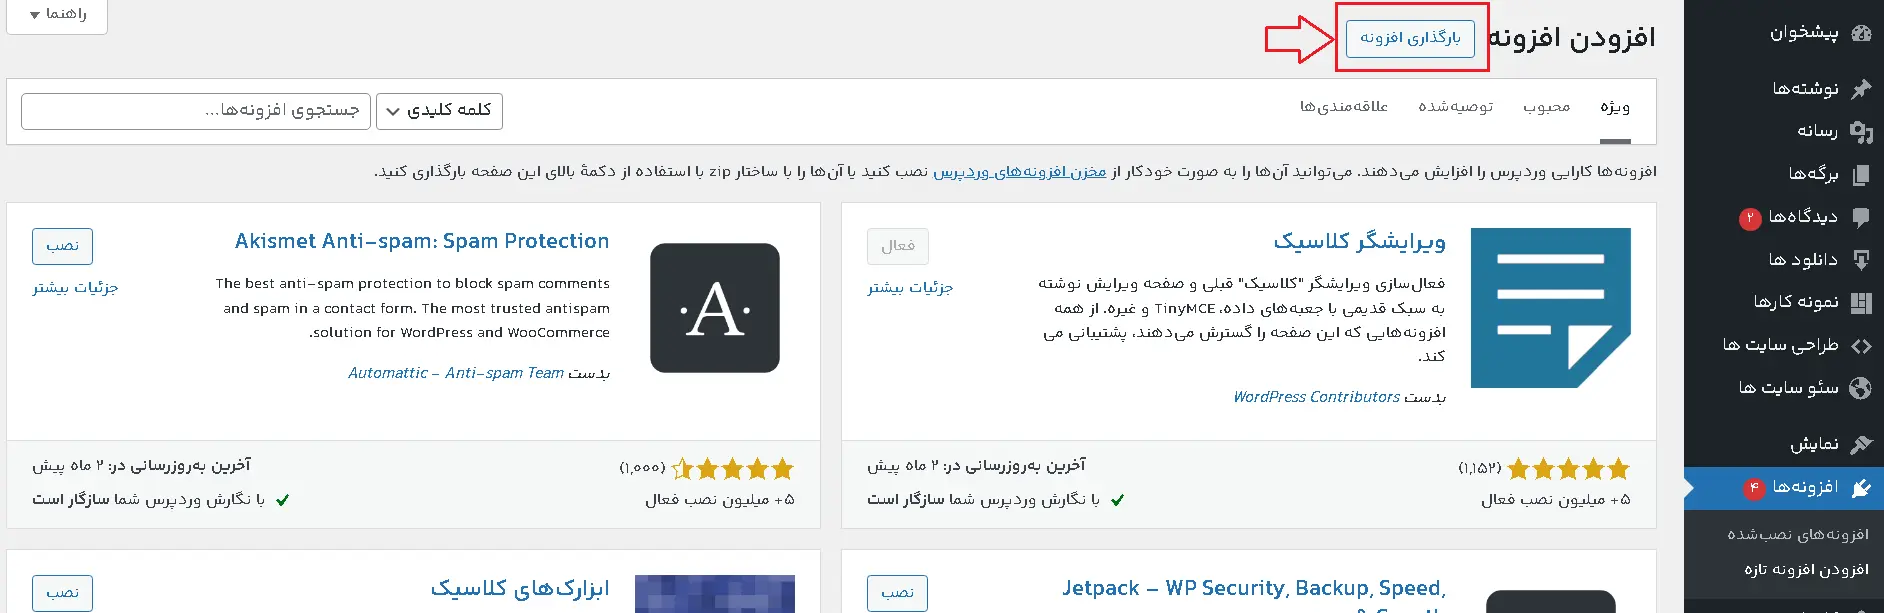The height and width of the screenshot is (613, 1884).
Task: Switch to the محبوب popular tab
Action: pos(1547,107)
